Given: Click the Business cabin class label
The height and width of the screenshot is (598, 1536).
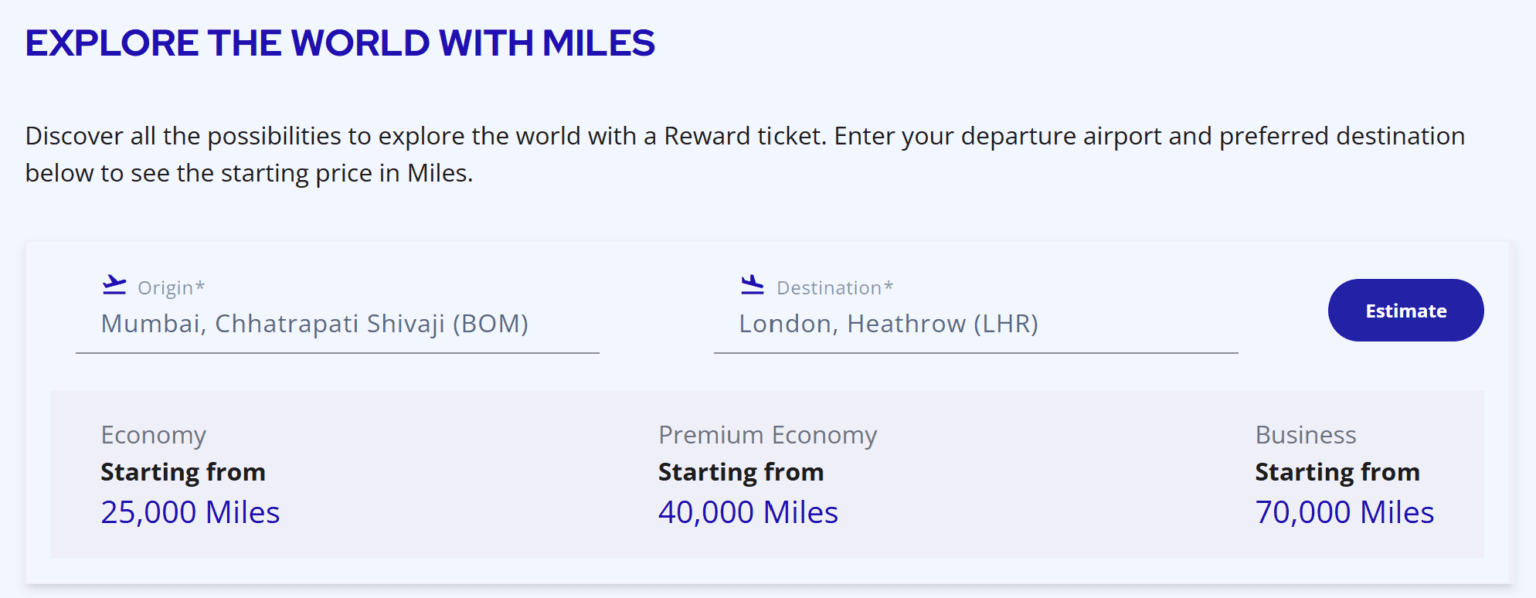Looking at the screenshot, I should (x=1305, y=434).
